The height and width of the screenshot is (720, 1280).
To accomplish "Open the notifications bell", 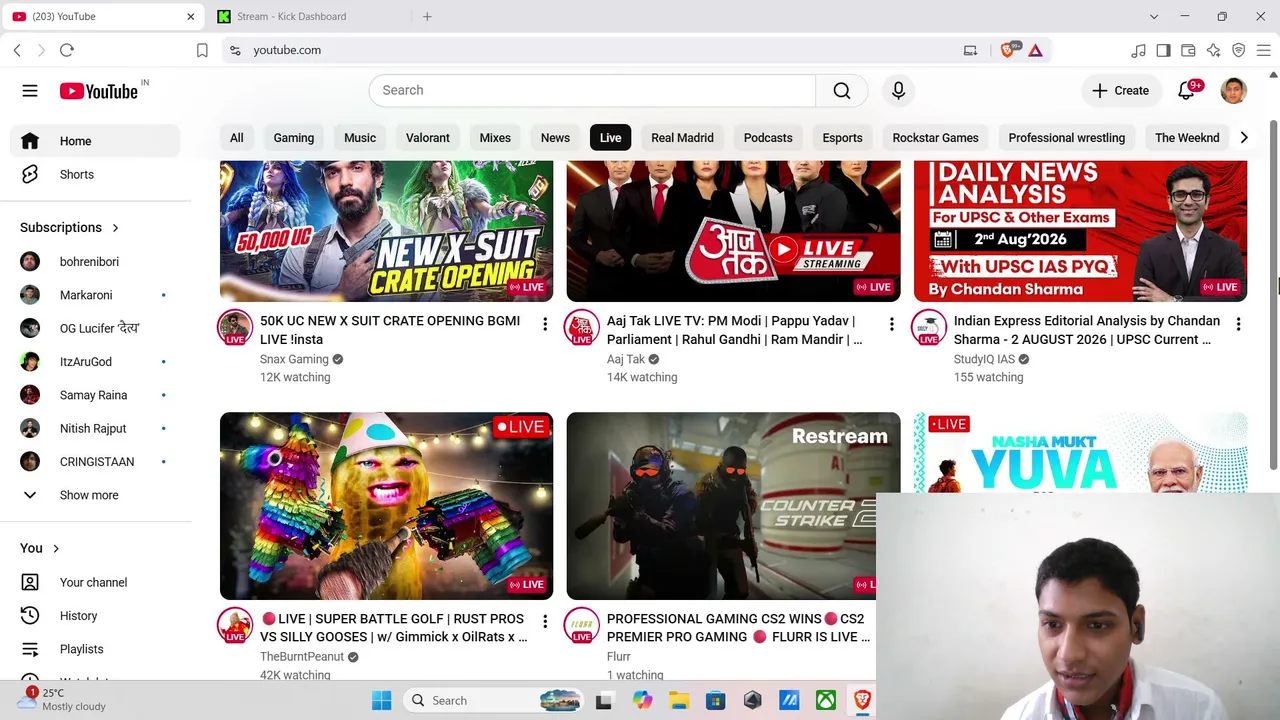I will 1187,90.
